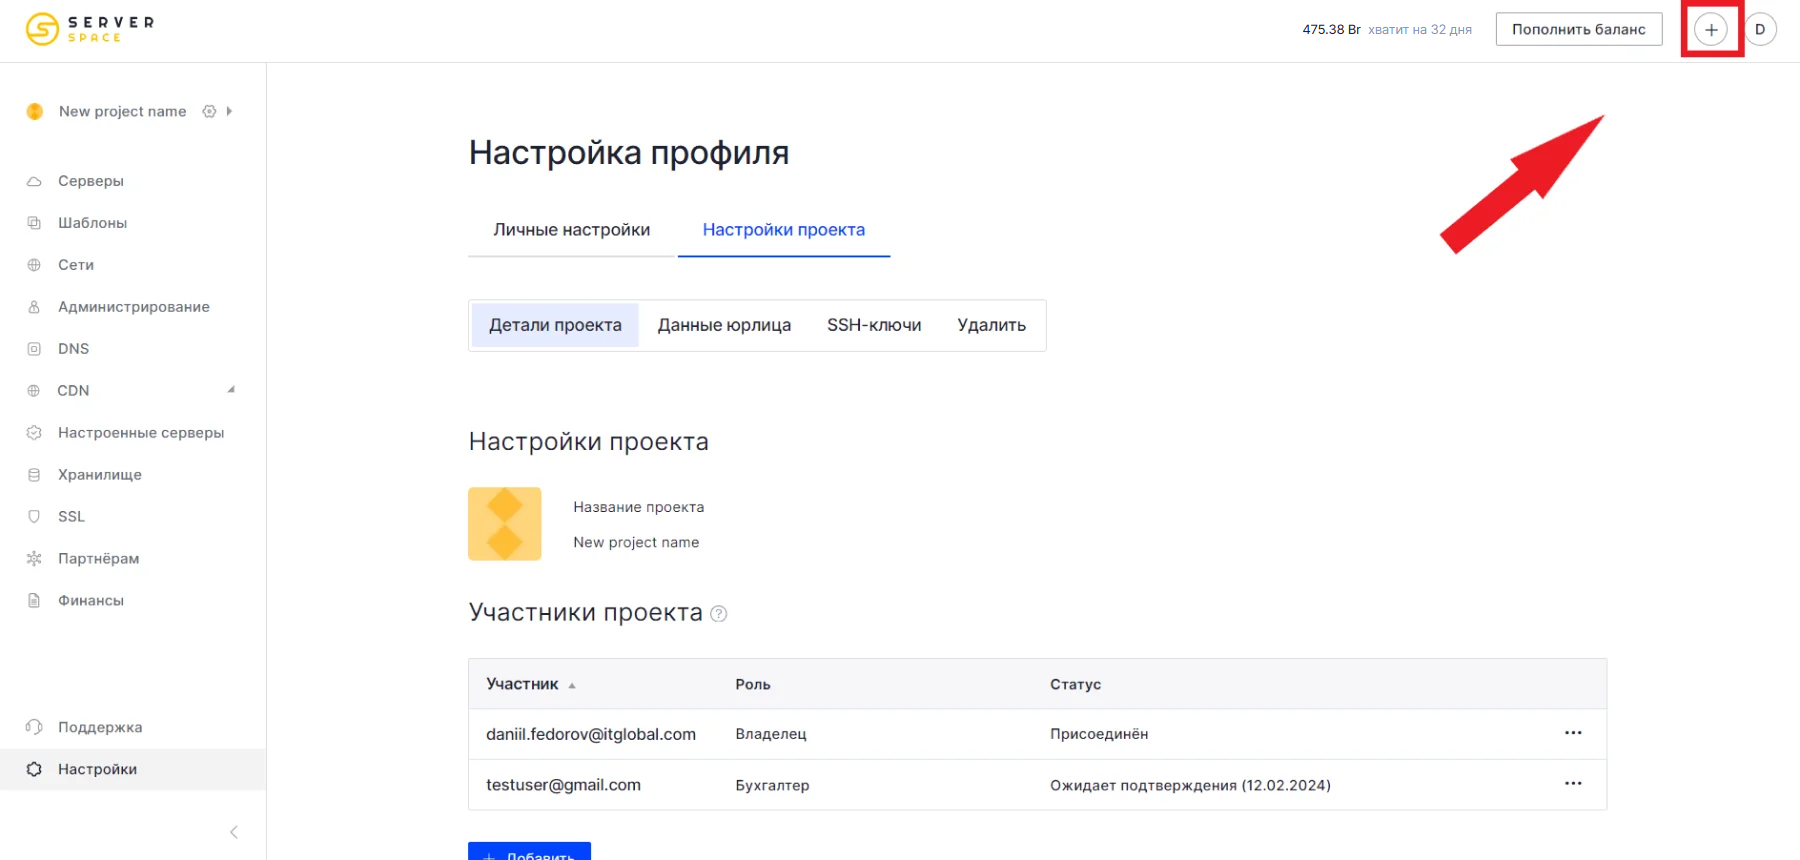Click the testuser@gmail.com cell

(x=563, y=785)
